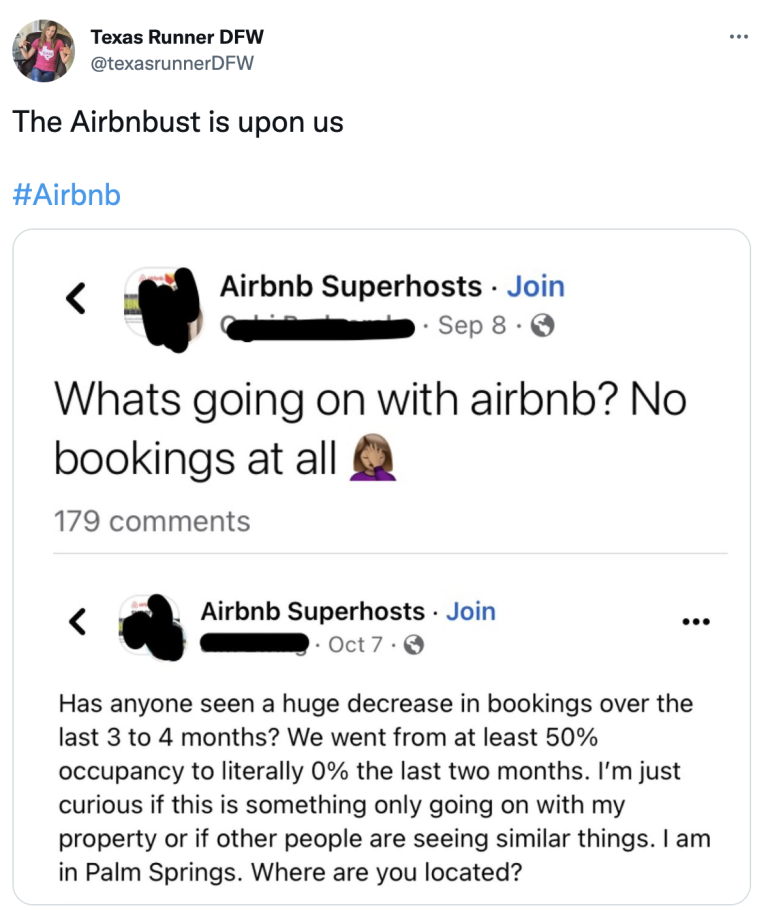Click the globe icon beside Sep 8
This screenshot has width=770, height=910.
[543, 326]
